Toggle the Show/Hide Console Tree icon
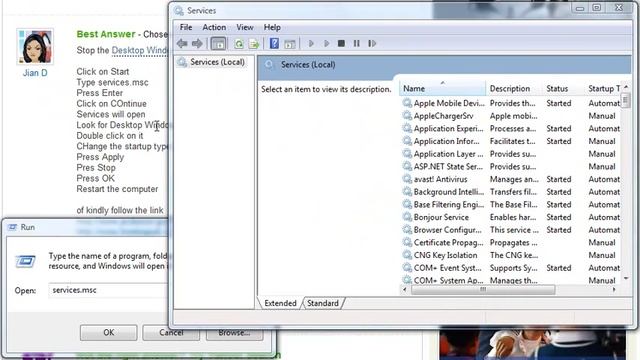Screen dimensions: 640x360 (218, 44)
